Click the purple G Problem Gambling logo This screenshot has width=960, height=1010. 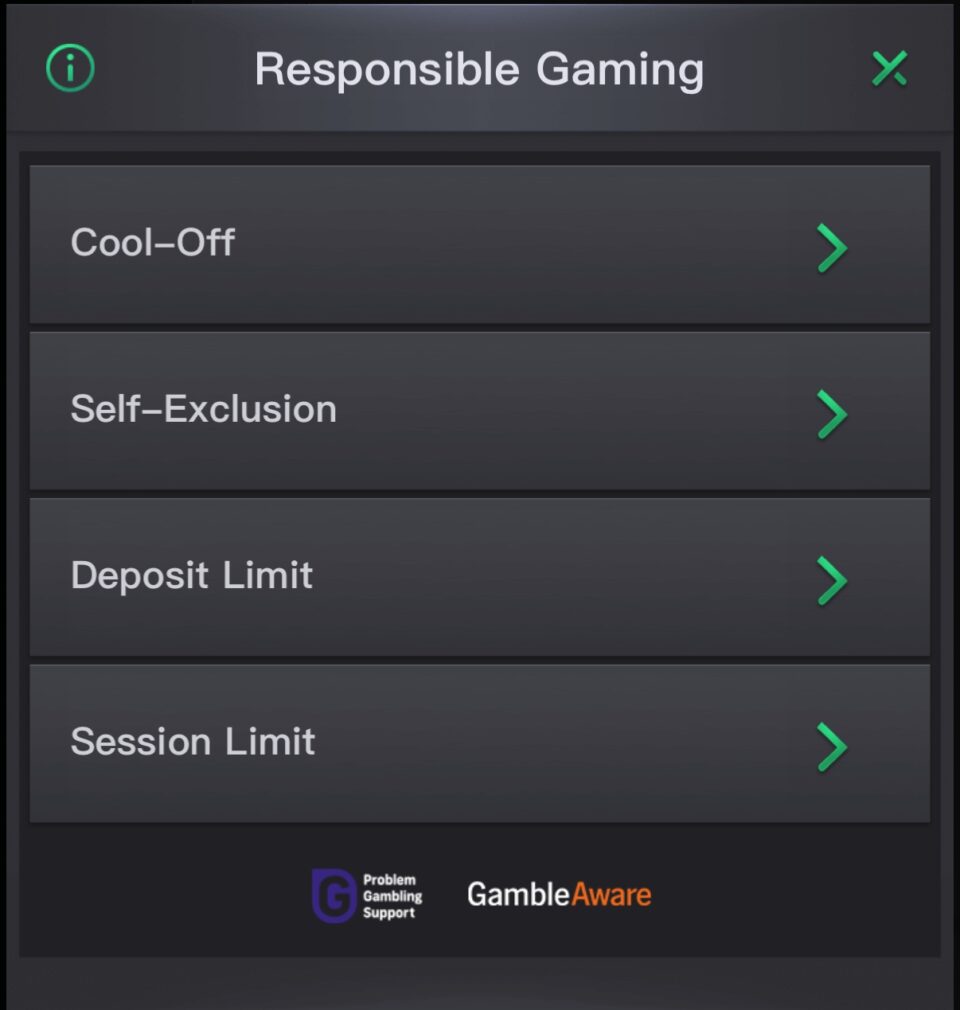click(x=334, y=895)
